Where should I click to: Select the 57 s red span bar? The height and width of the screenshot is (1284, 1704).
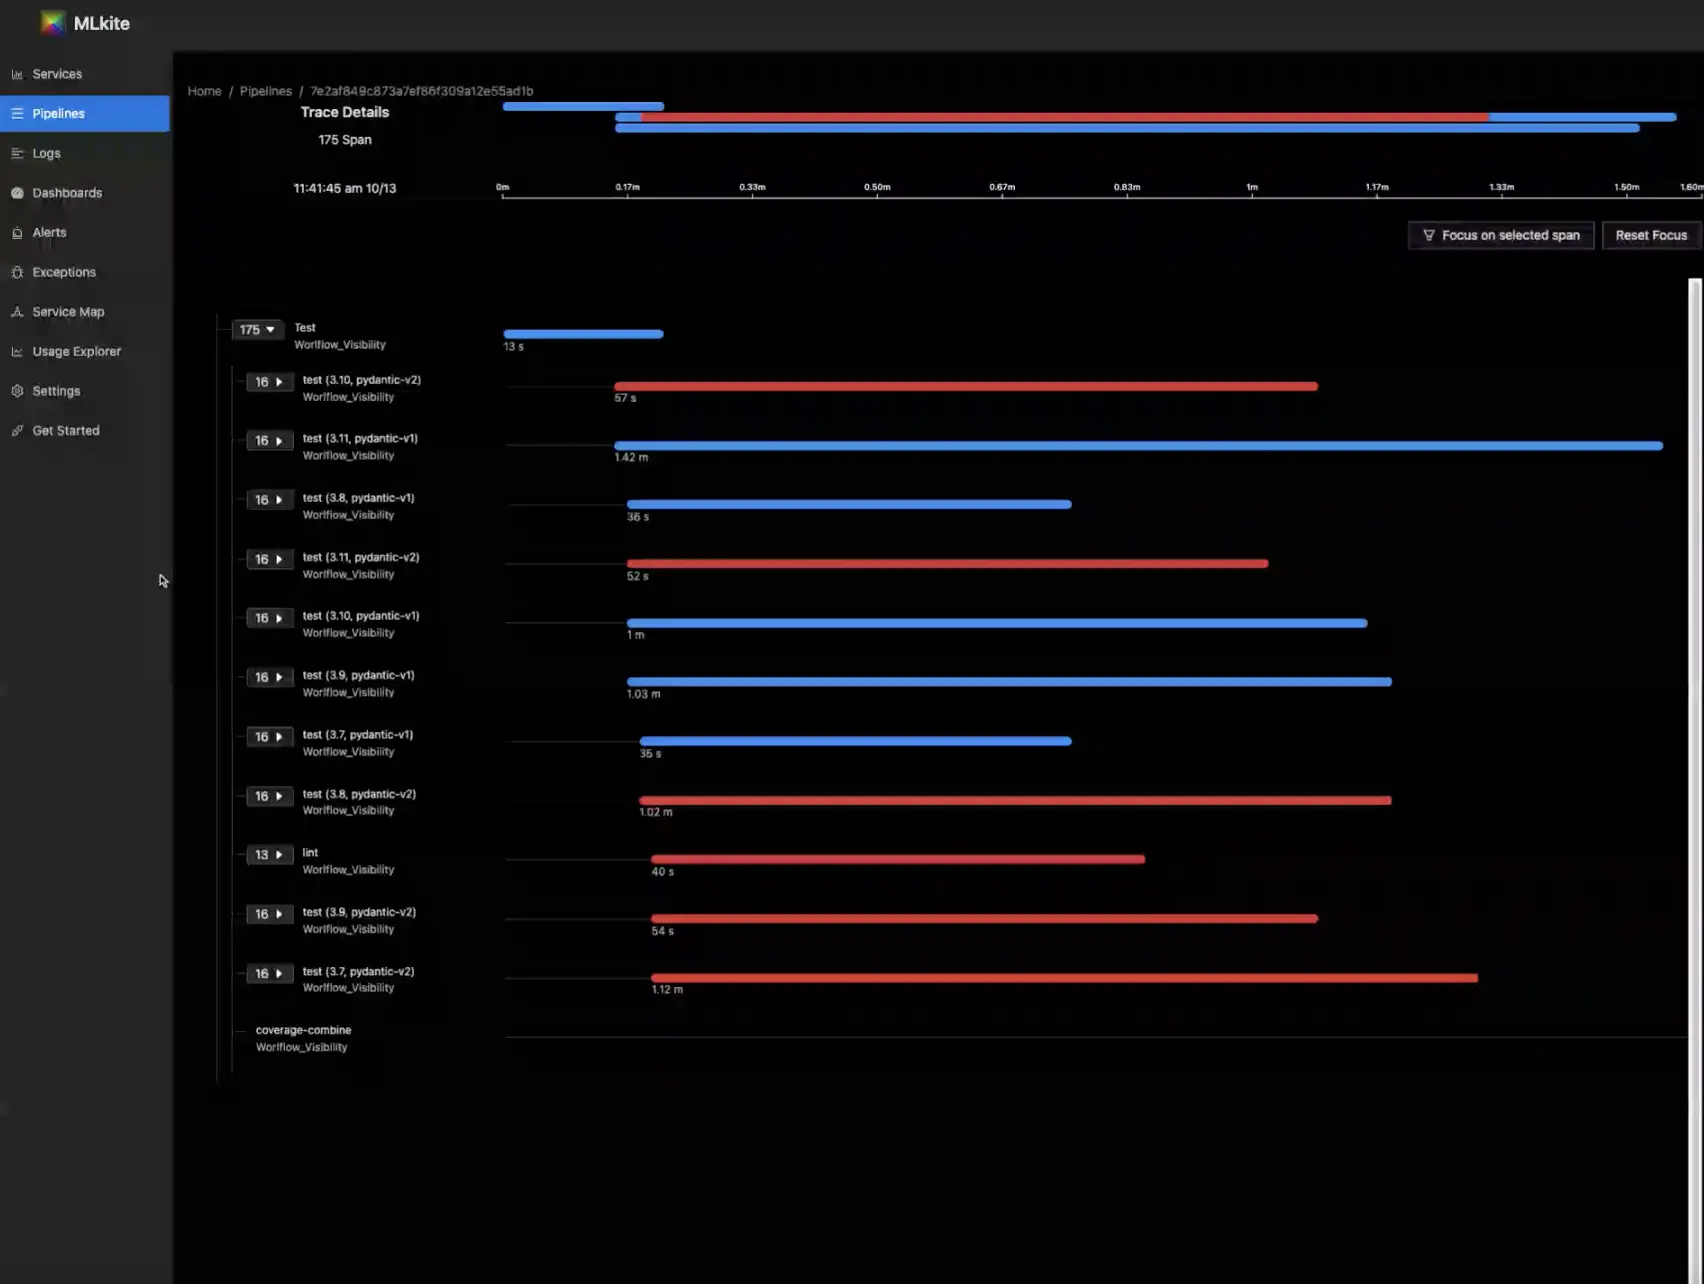point(966,386)
